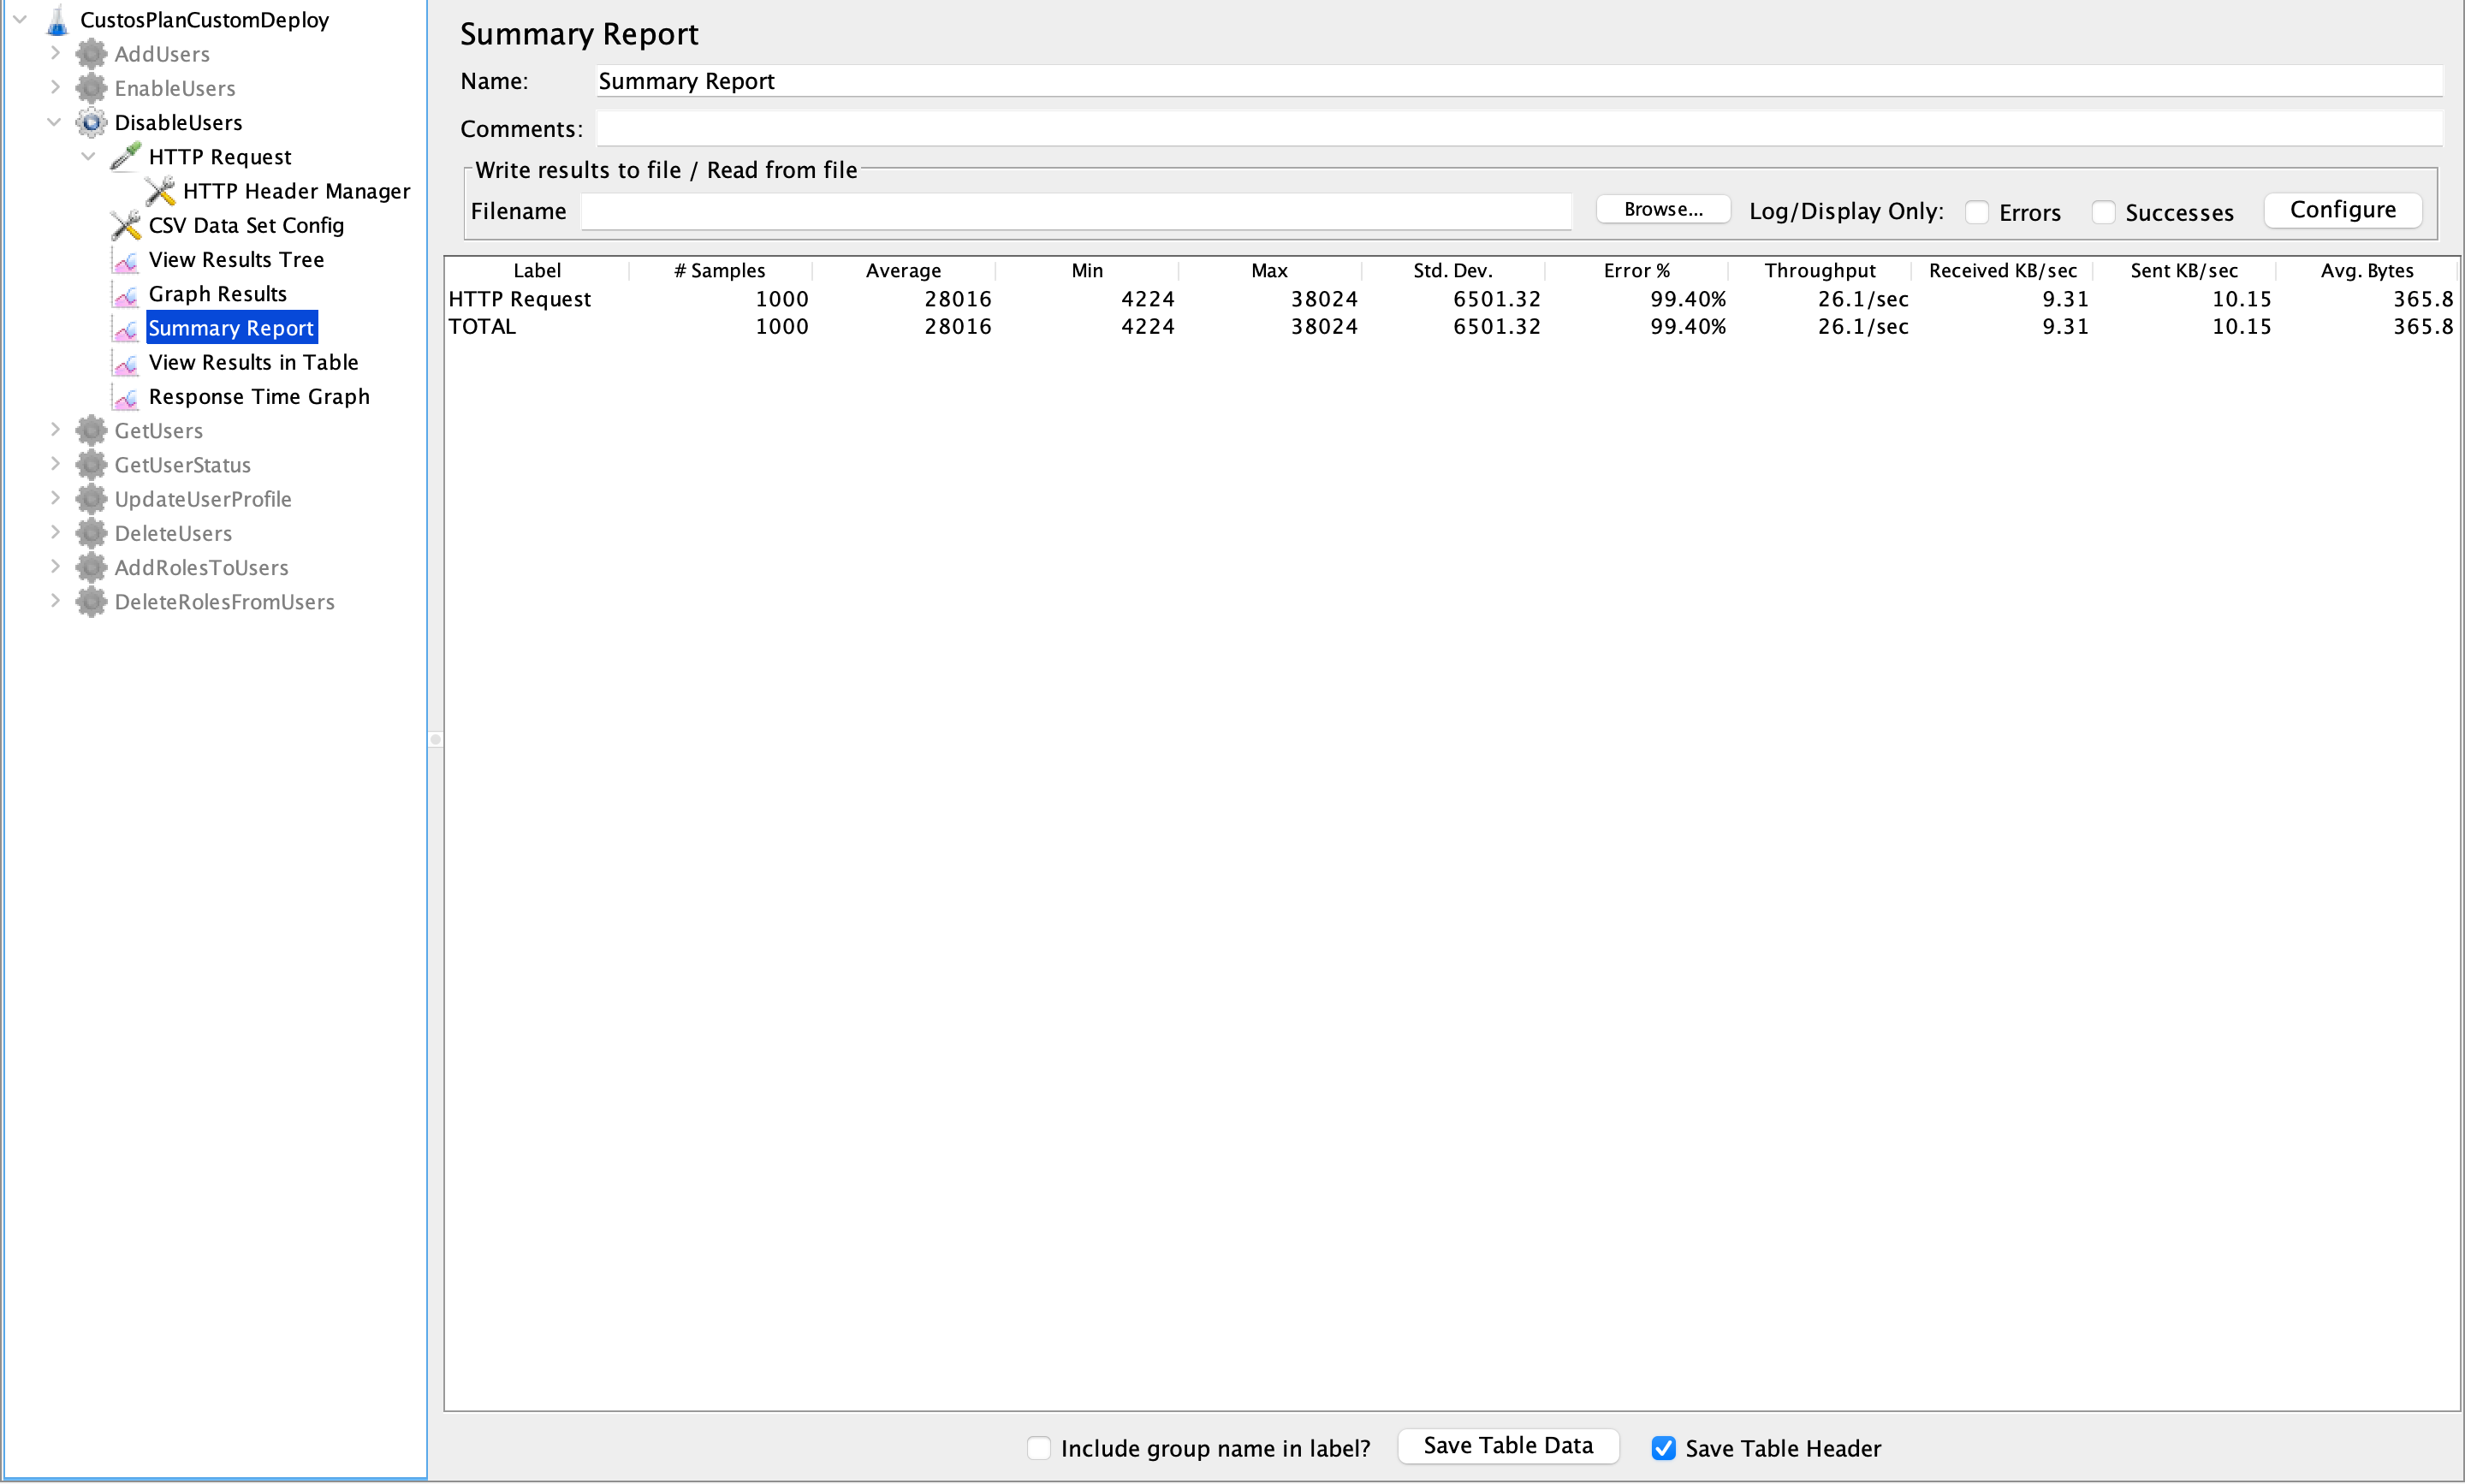This screenshot has width=2465, height=1484.
Task: Click the CSV Data Set Config icon
Action: (126, 225)
